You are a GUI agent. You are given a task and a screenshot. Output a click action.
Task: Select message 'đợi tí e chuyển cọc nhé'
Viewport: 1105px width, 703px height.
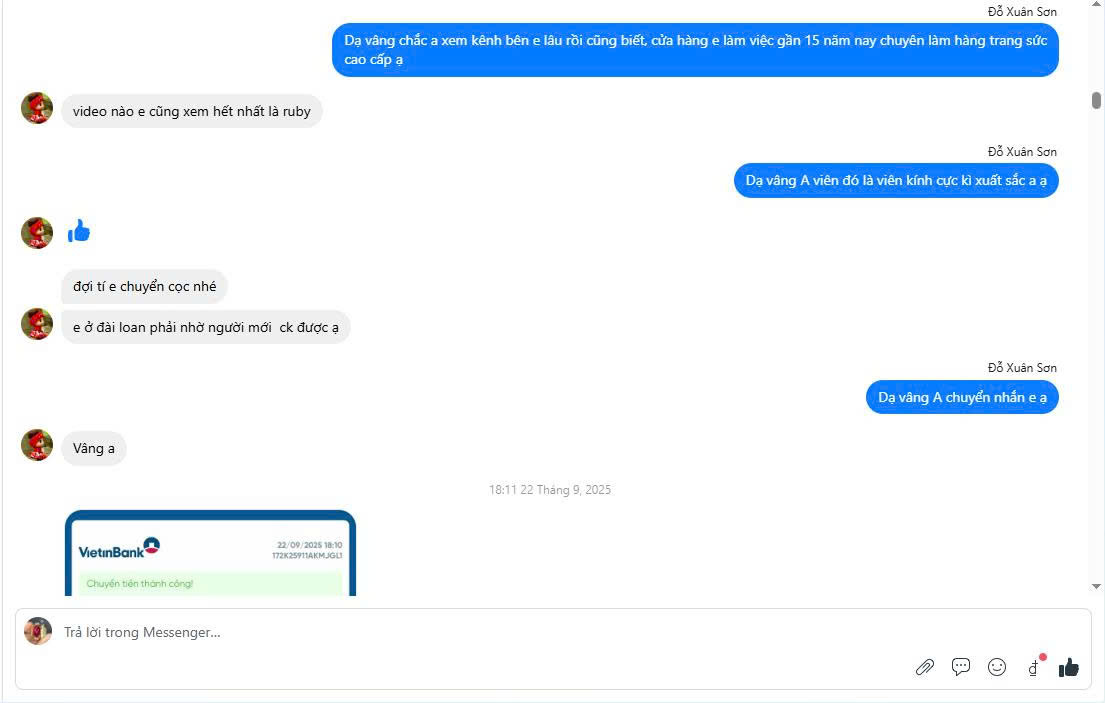pyautogui.click(x=144, y=287)
